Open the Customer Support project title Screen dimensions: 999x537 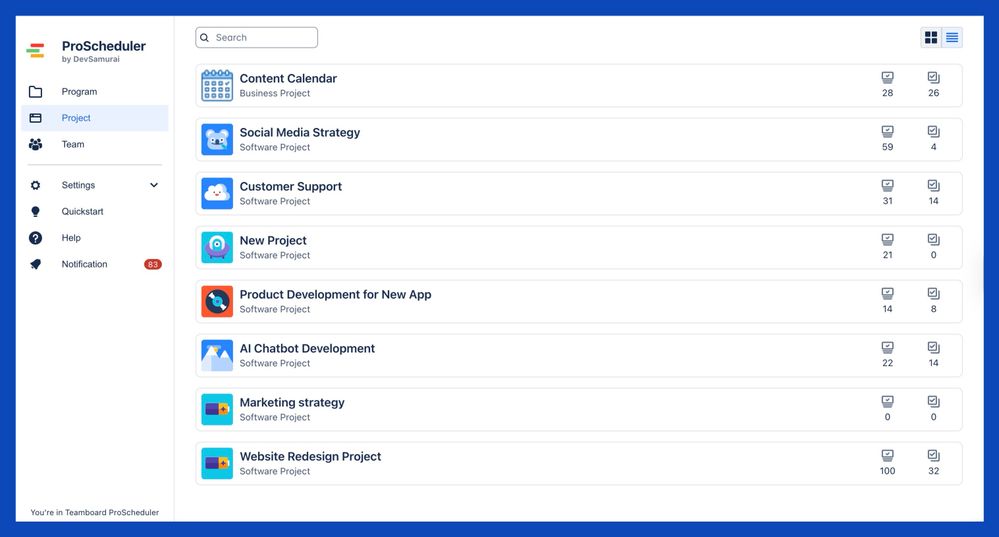pyautogui.click(x=291, y=187)
